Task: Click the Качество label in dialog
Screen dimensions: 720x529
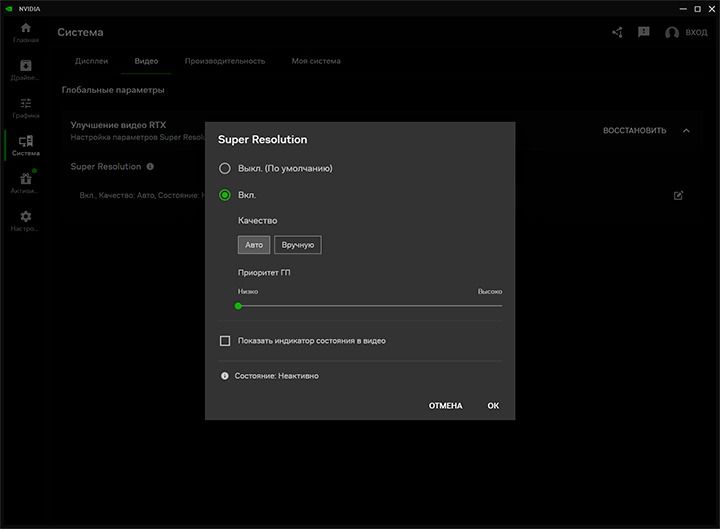Action: 258,221
